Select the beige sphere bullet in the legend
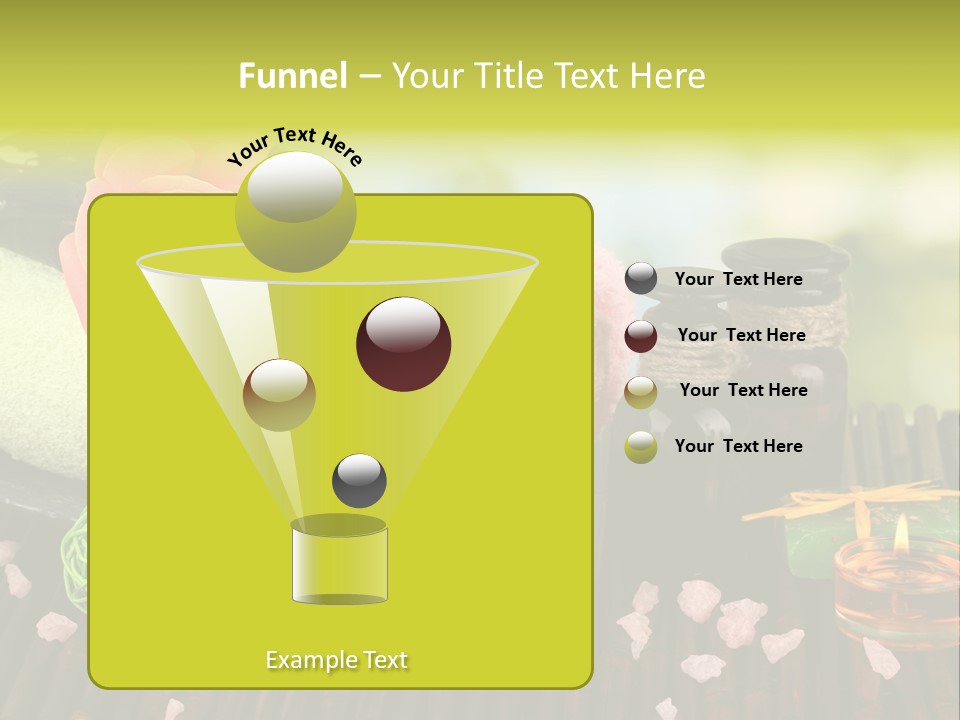Viewport: 960px width, 720px height. coord(643,391)
